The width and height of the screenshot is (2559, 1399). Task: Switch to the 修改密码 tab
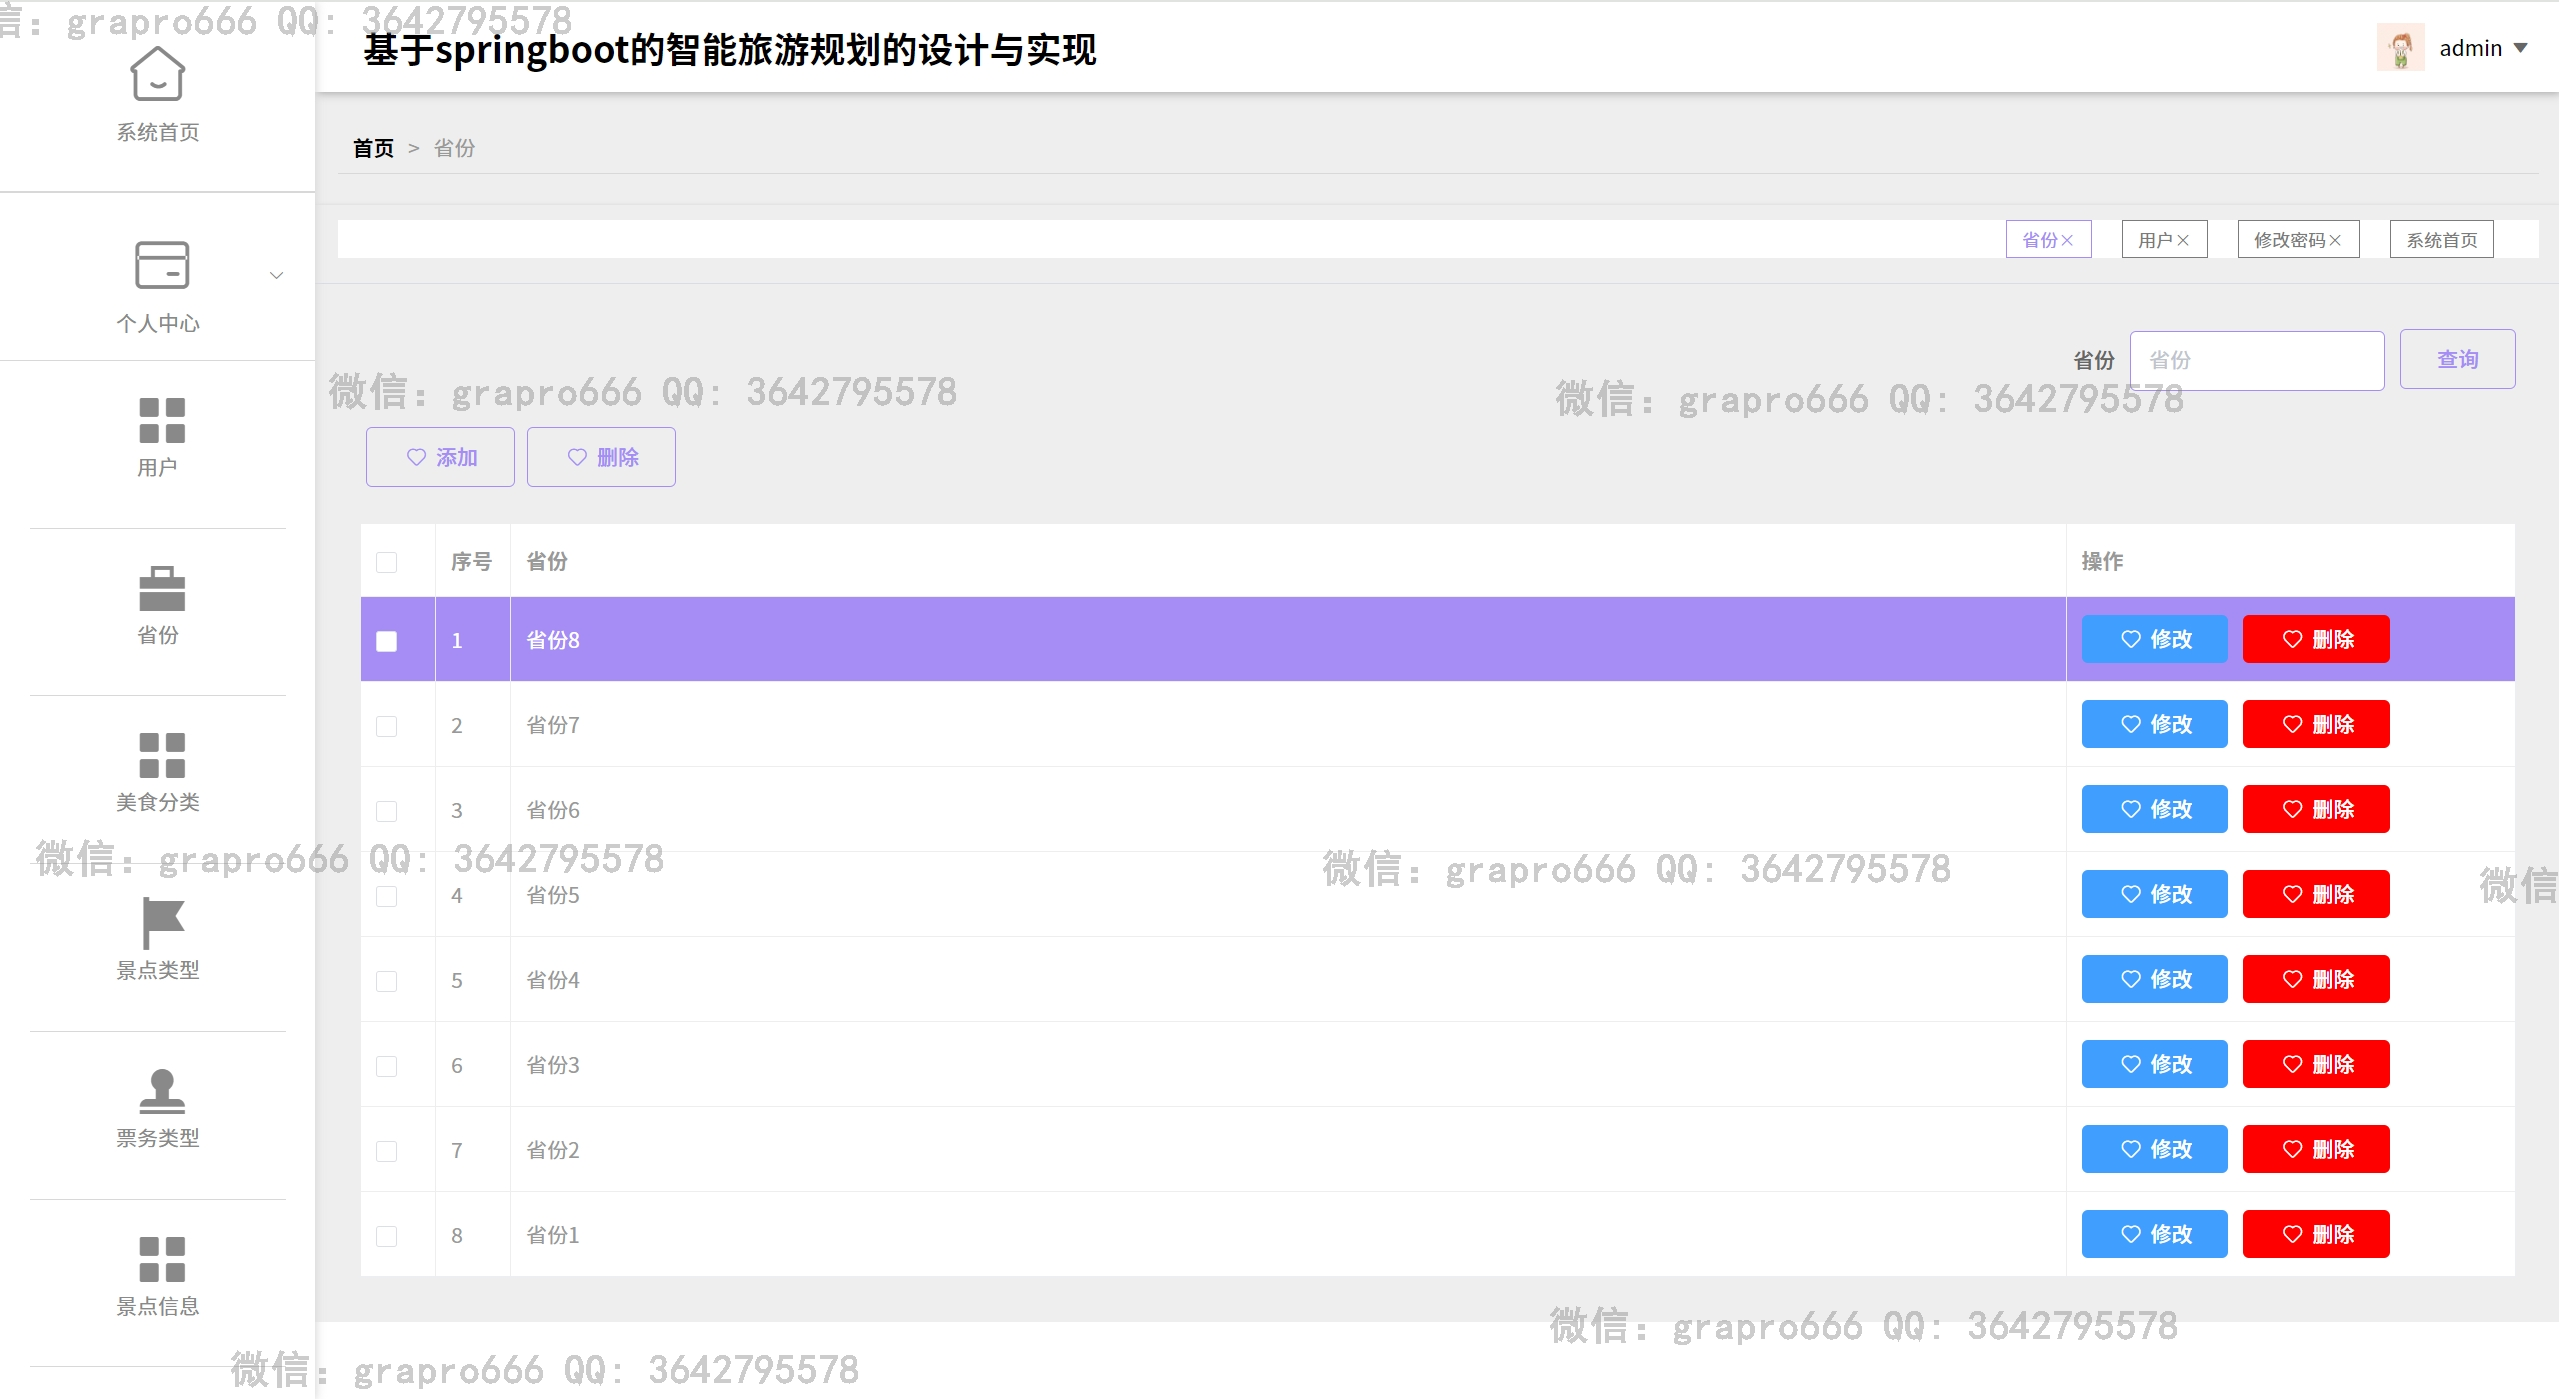pyautogui.click(x=2289, y=240)
